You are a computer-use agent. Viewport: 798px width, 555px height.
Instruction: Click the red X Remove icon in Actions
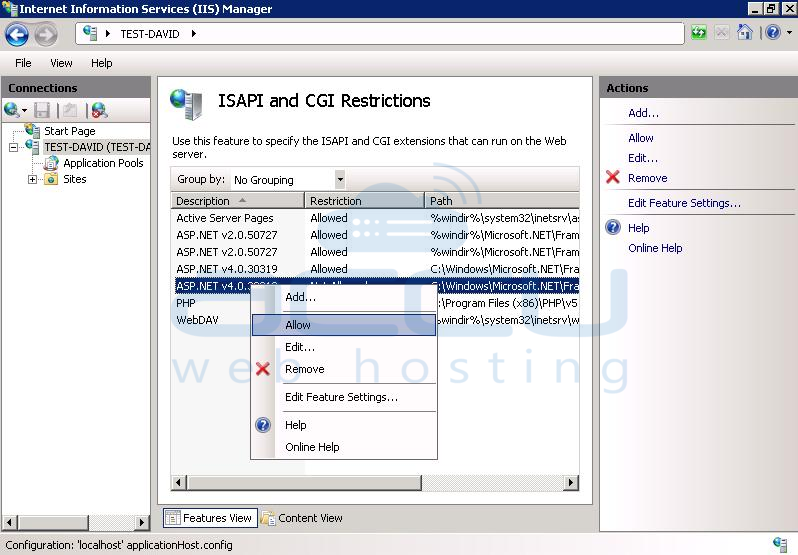tap(613, 177)
